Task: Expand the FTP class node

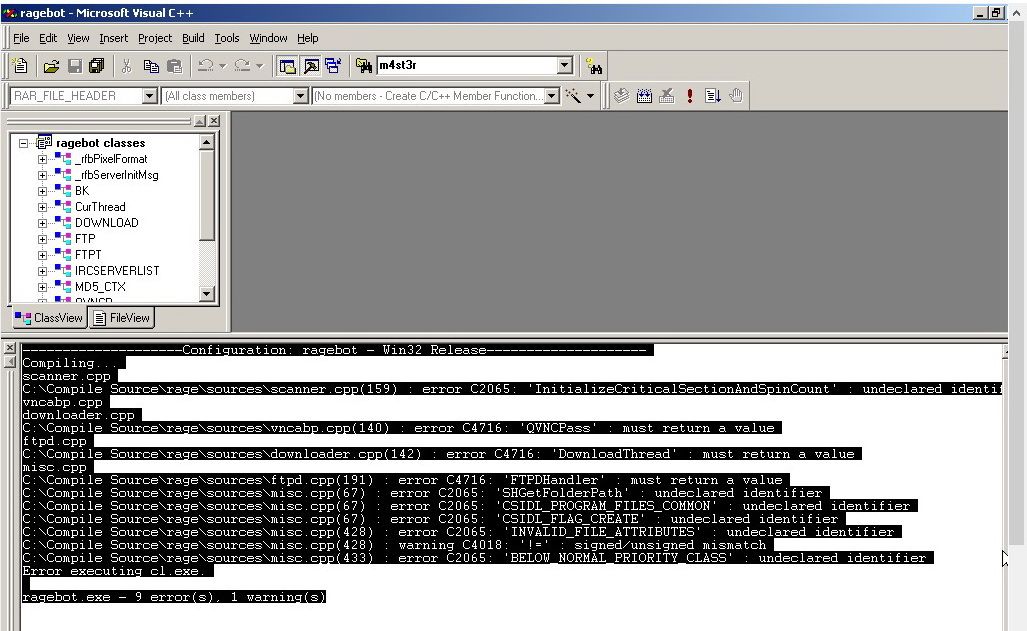Action: [x=42, y=239]
